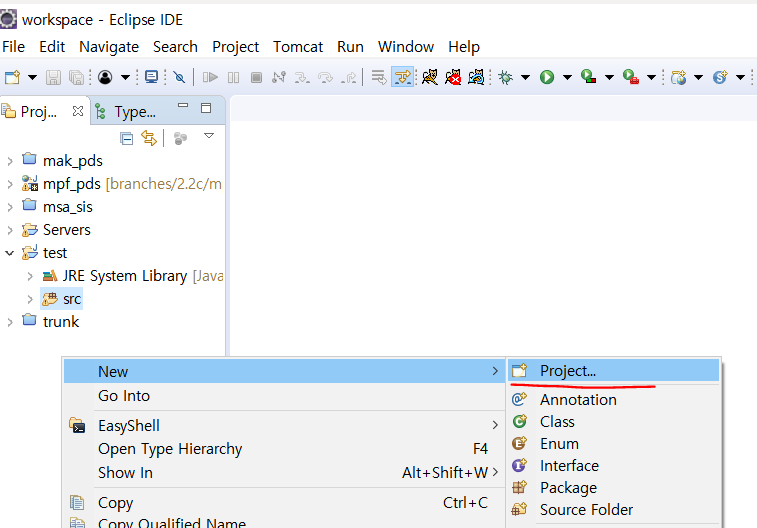Select Package in the New submenu
This screenshot has width=757, height=528.
[x=614, y=488]
